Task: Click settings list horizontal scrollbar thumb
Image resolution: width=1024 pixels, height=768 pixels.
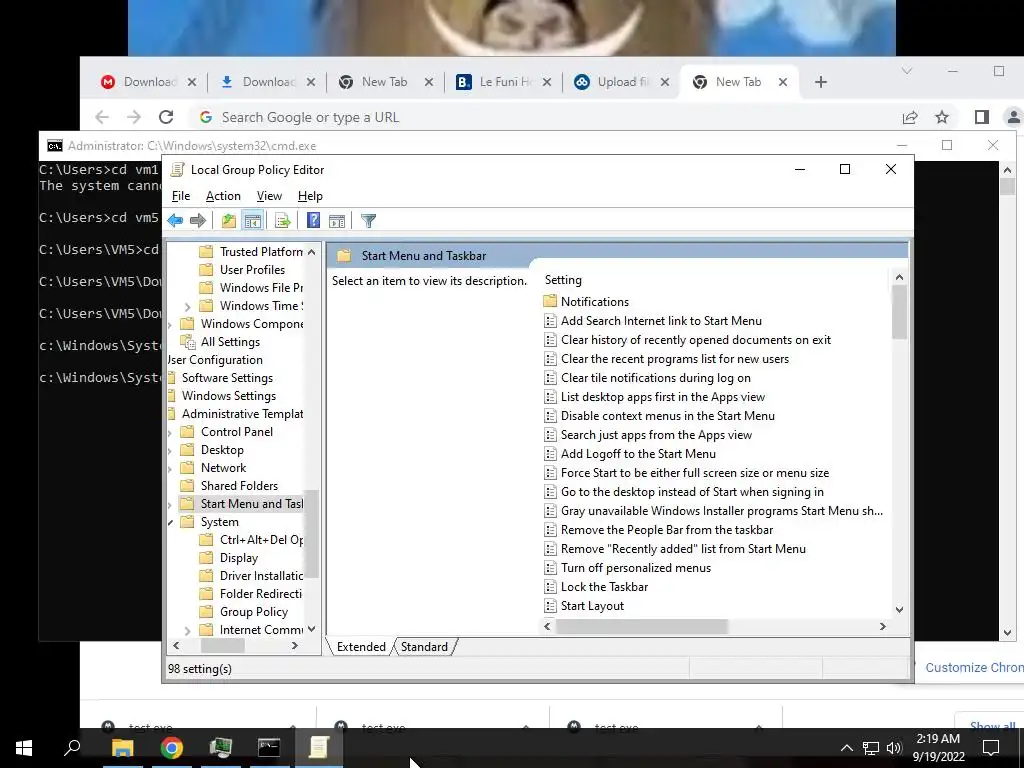Action: (641, 626)
